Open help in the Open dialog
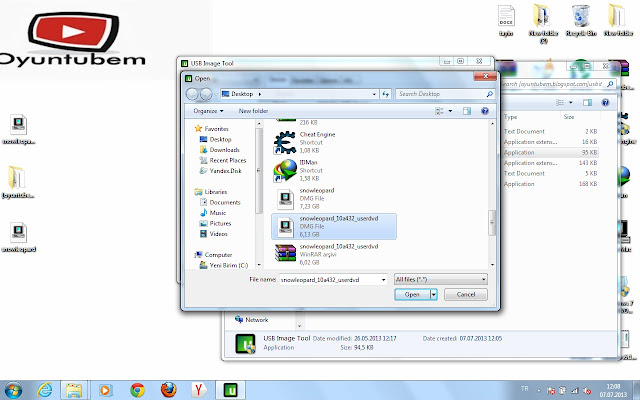 (x=484, y=111)
